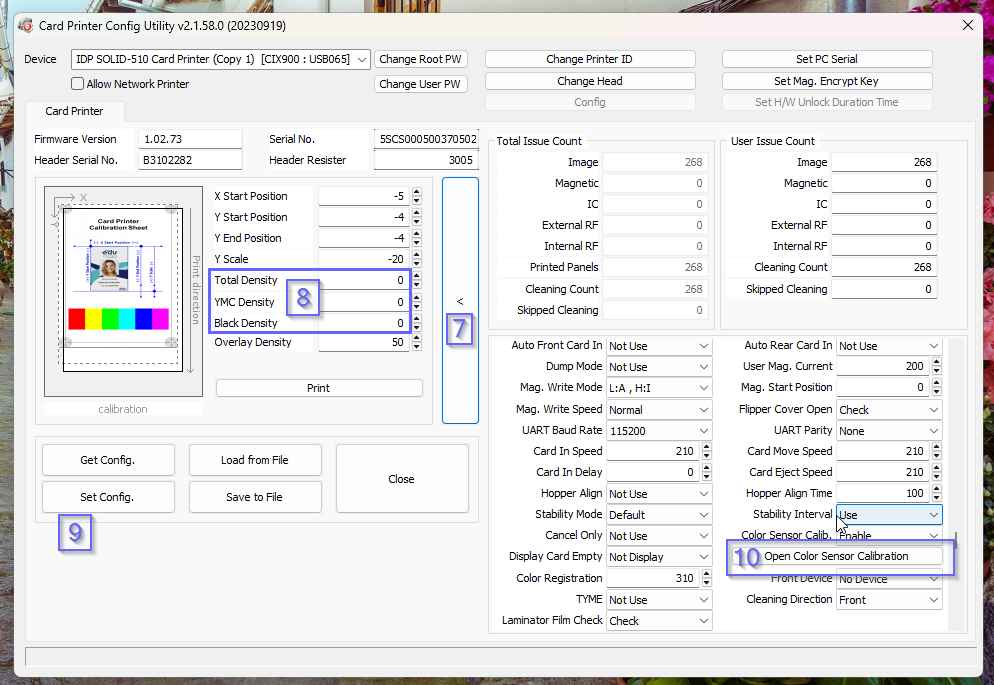
Task: Click the Black Density value field
Action: coord(363,323)
